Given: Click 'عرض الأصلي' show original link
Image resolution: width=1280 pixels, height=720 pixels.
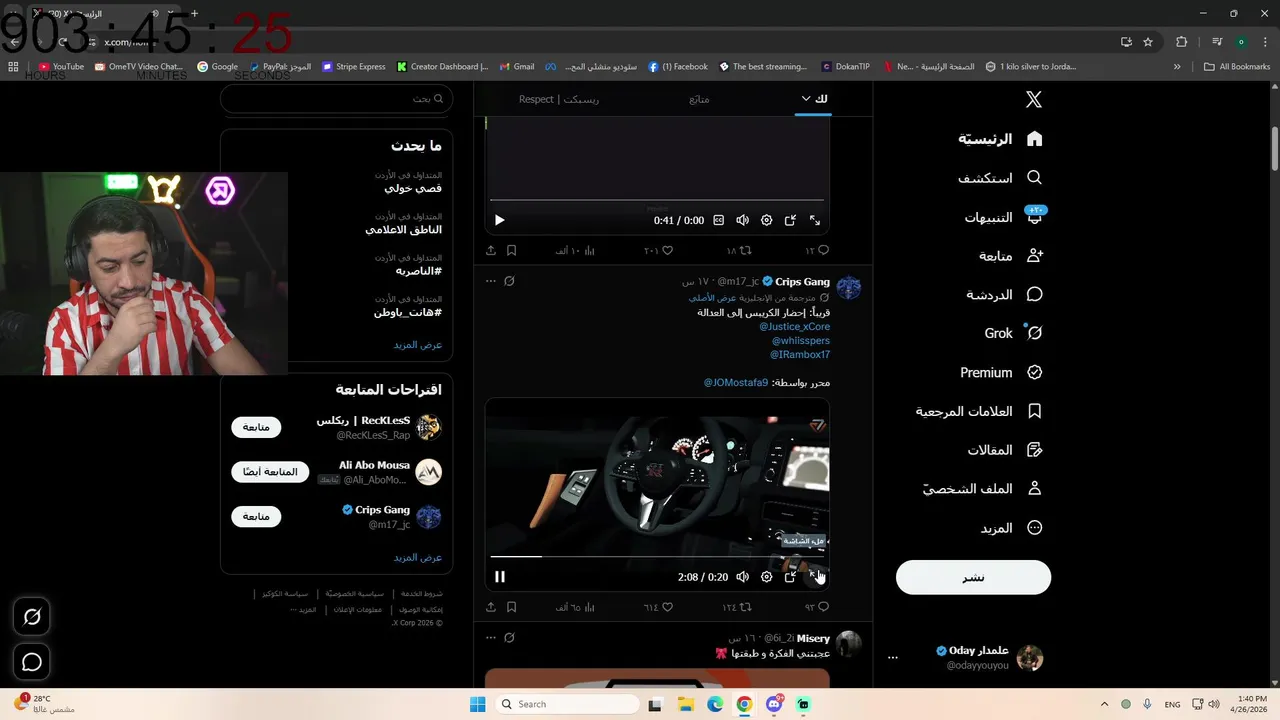Looking at the screenshot, I should point(712,298).
